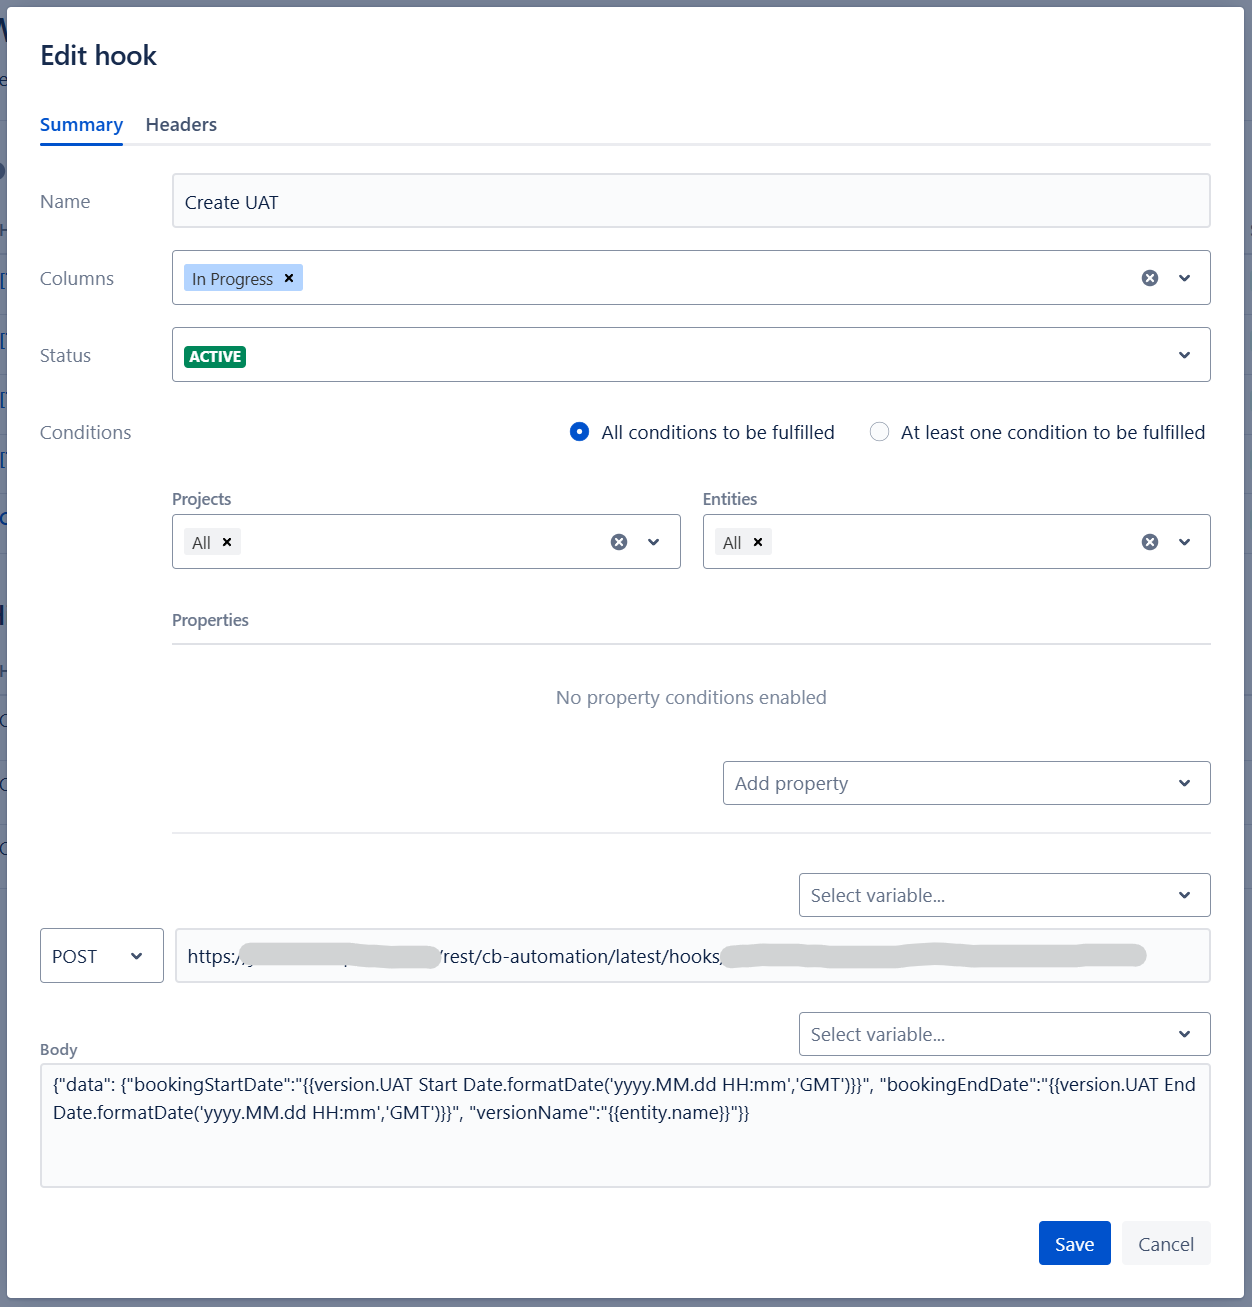
Task: Switch to the Headers tab
Action: (181, 125)
